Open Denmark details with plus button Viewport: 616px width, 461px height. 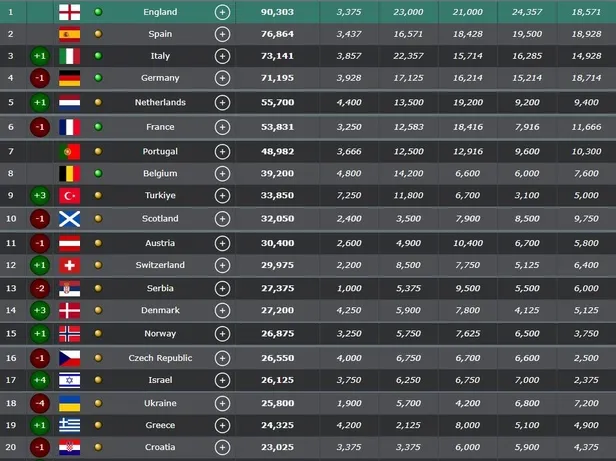coord(222,311)
